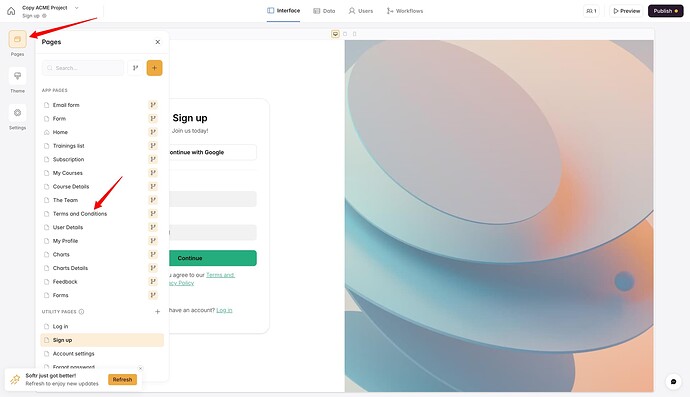Click branch icon on My Courses row
Image resolution: width=690 pixels, height=397 pixels.
coord(153,173)
